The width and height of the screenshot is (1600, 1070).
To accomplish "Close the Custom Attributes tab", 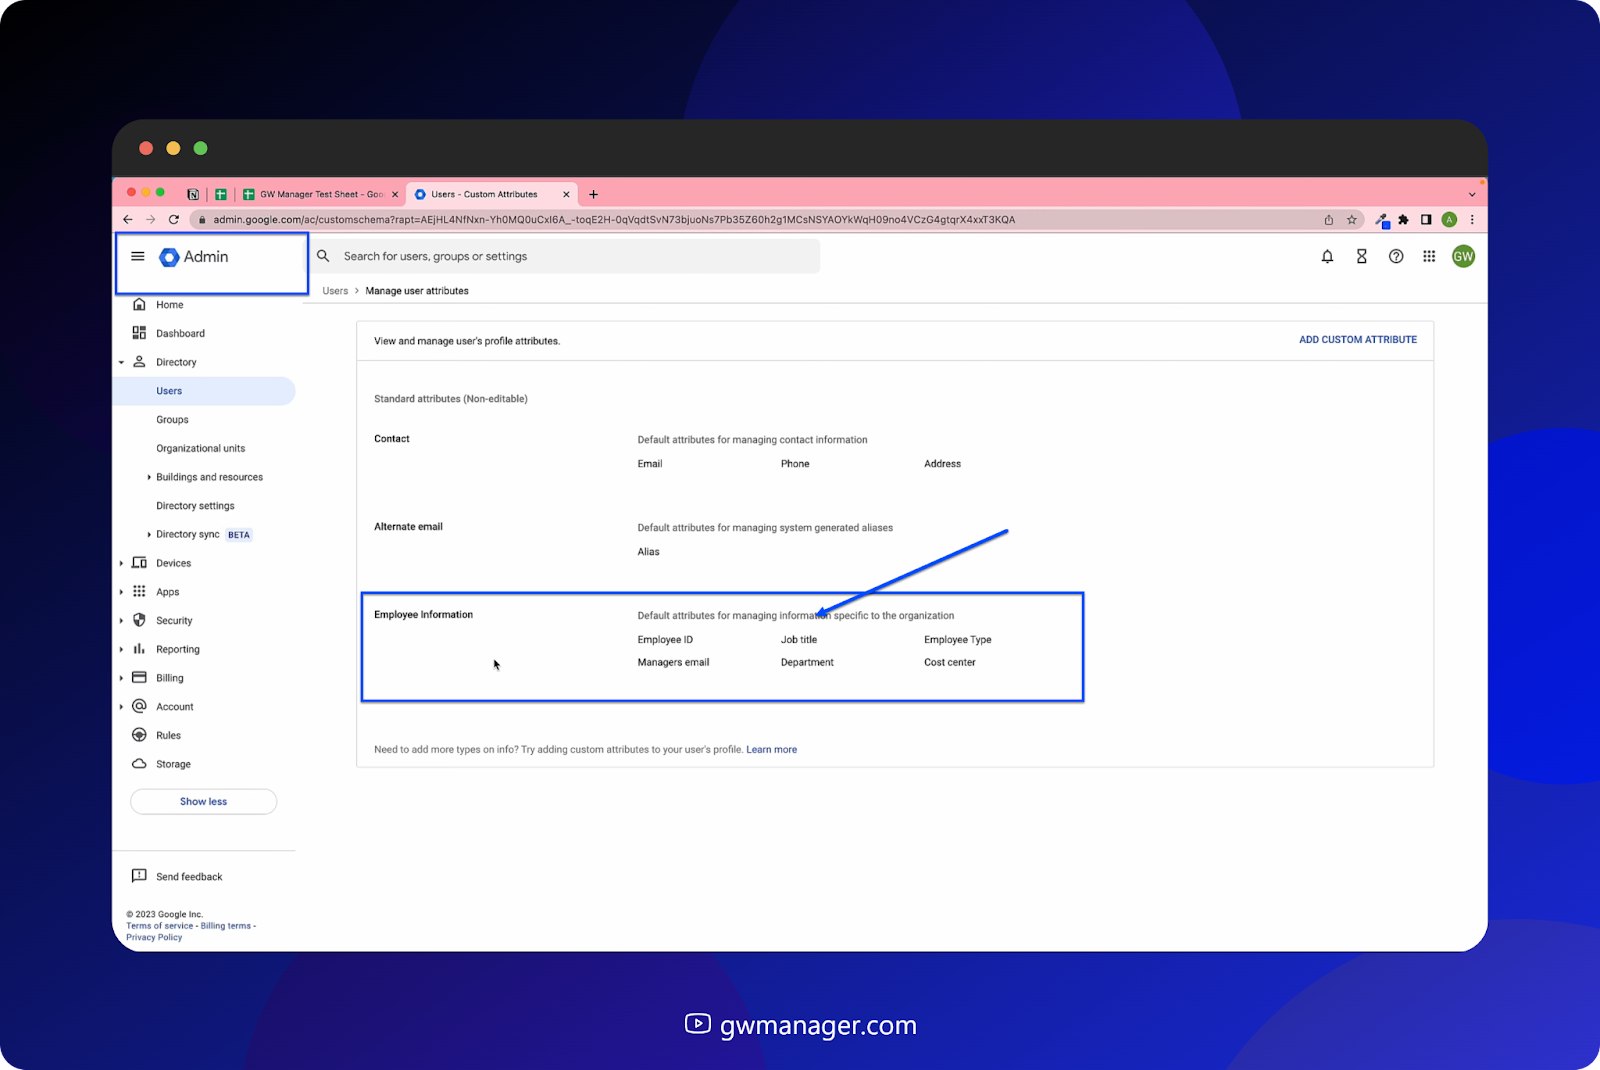I will point(566,195).
